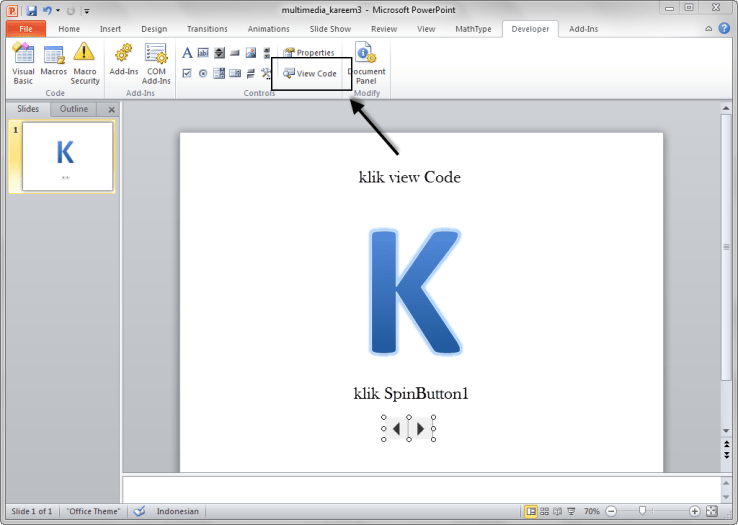Select the slide 1 thumbnail
Viewport: 738px width, 525px height.
[67, 157]
